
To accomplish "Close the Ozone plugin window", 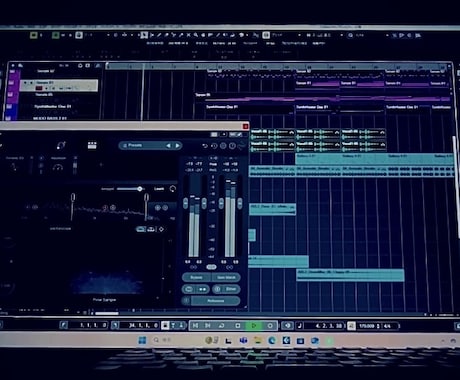I will tap(245, 126).
